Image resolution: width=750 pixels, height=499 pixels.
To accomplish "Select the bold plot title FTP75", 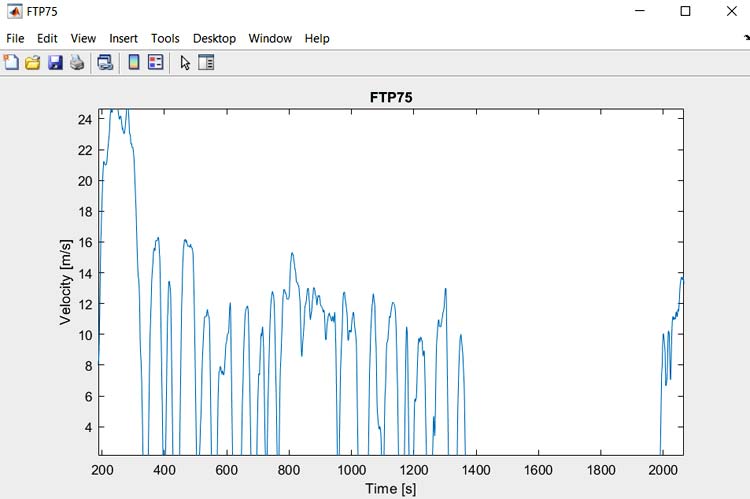I will [391, 98].
